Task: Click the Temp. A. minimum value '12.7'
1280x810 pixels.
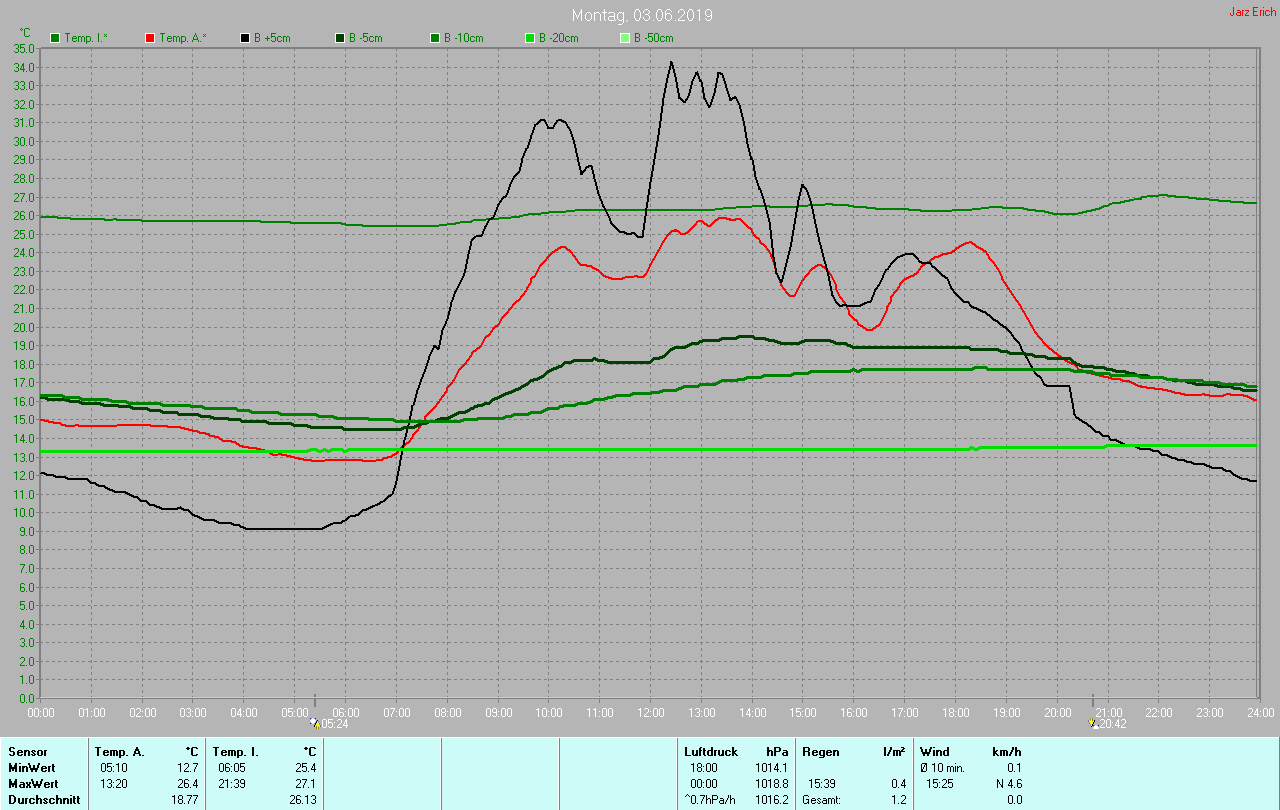Action: tap(188, 767)
